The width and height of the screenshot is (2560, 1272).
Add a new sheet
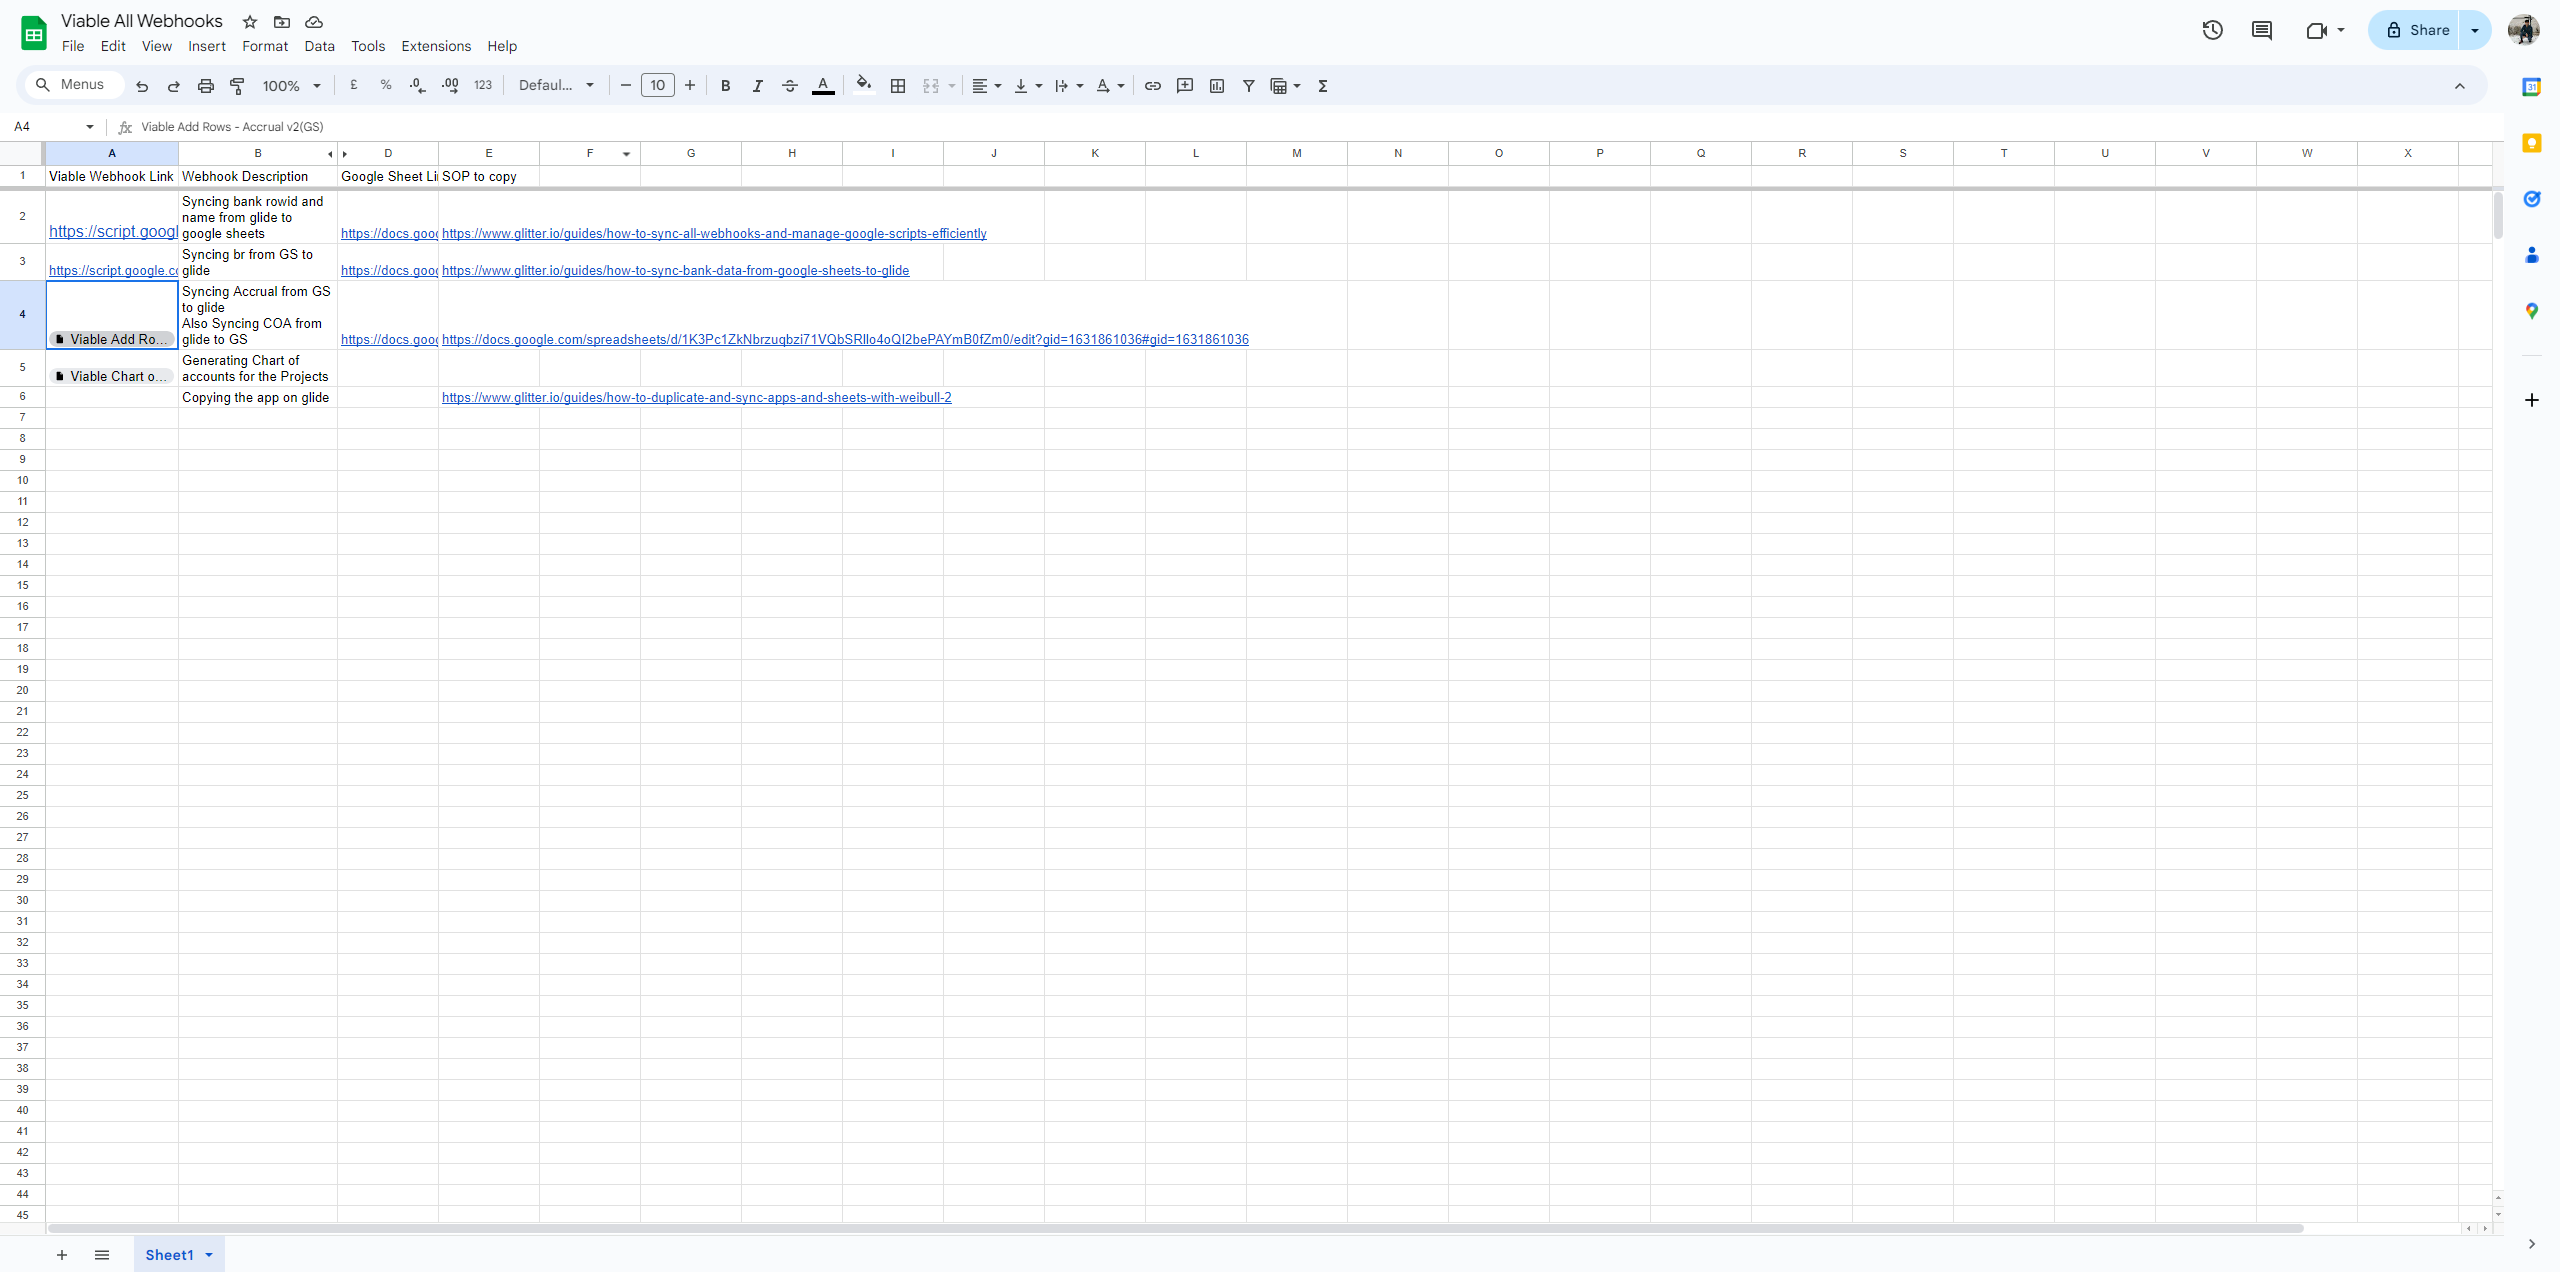pyautogui.click(x=62, y=1255)
